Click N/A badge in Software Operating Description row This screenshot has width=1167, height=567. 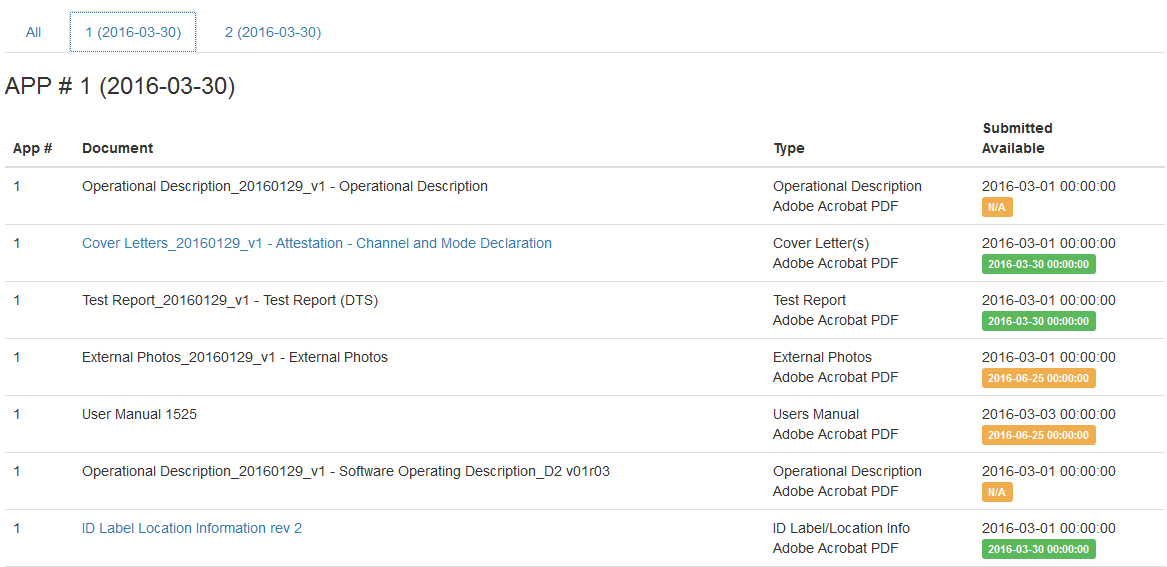click(x=997, y=492)
